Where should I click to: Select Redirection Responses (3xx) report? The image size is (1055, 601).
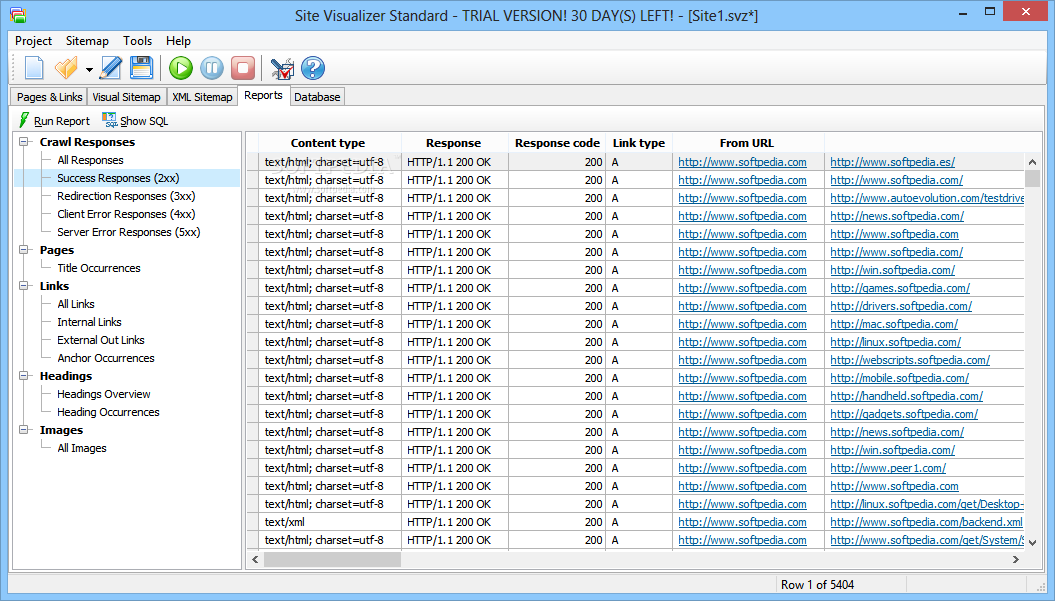126,197
